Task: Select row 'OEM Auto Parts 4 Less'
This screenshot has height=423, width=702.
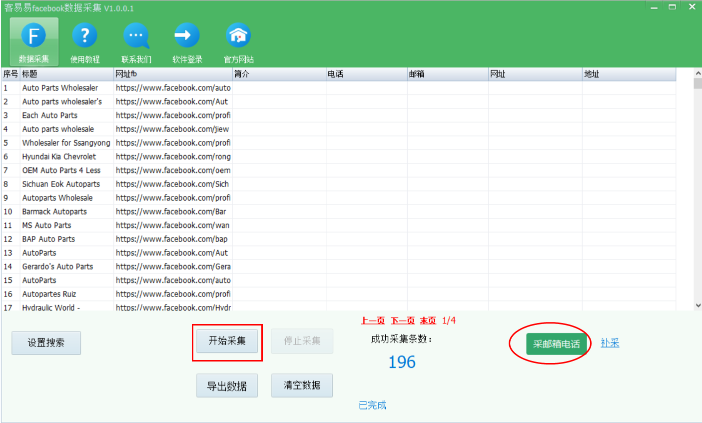Action: [338, 171]
